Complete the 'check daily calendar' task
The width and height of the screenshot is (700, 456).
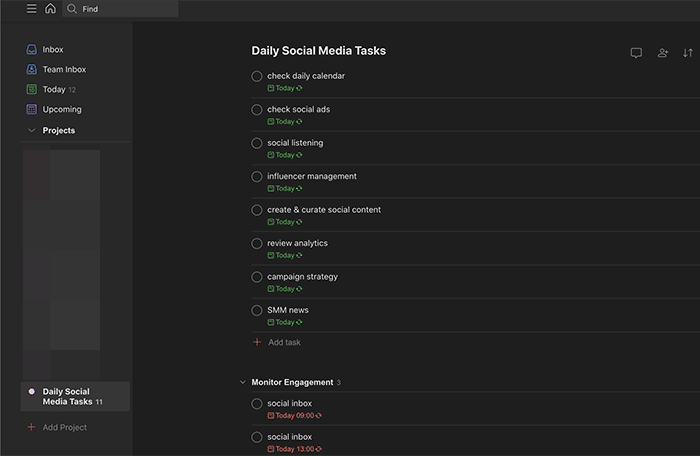click(257, 76)
